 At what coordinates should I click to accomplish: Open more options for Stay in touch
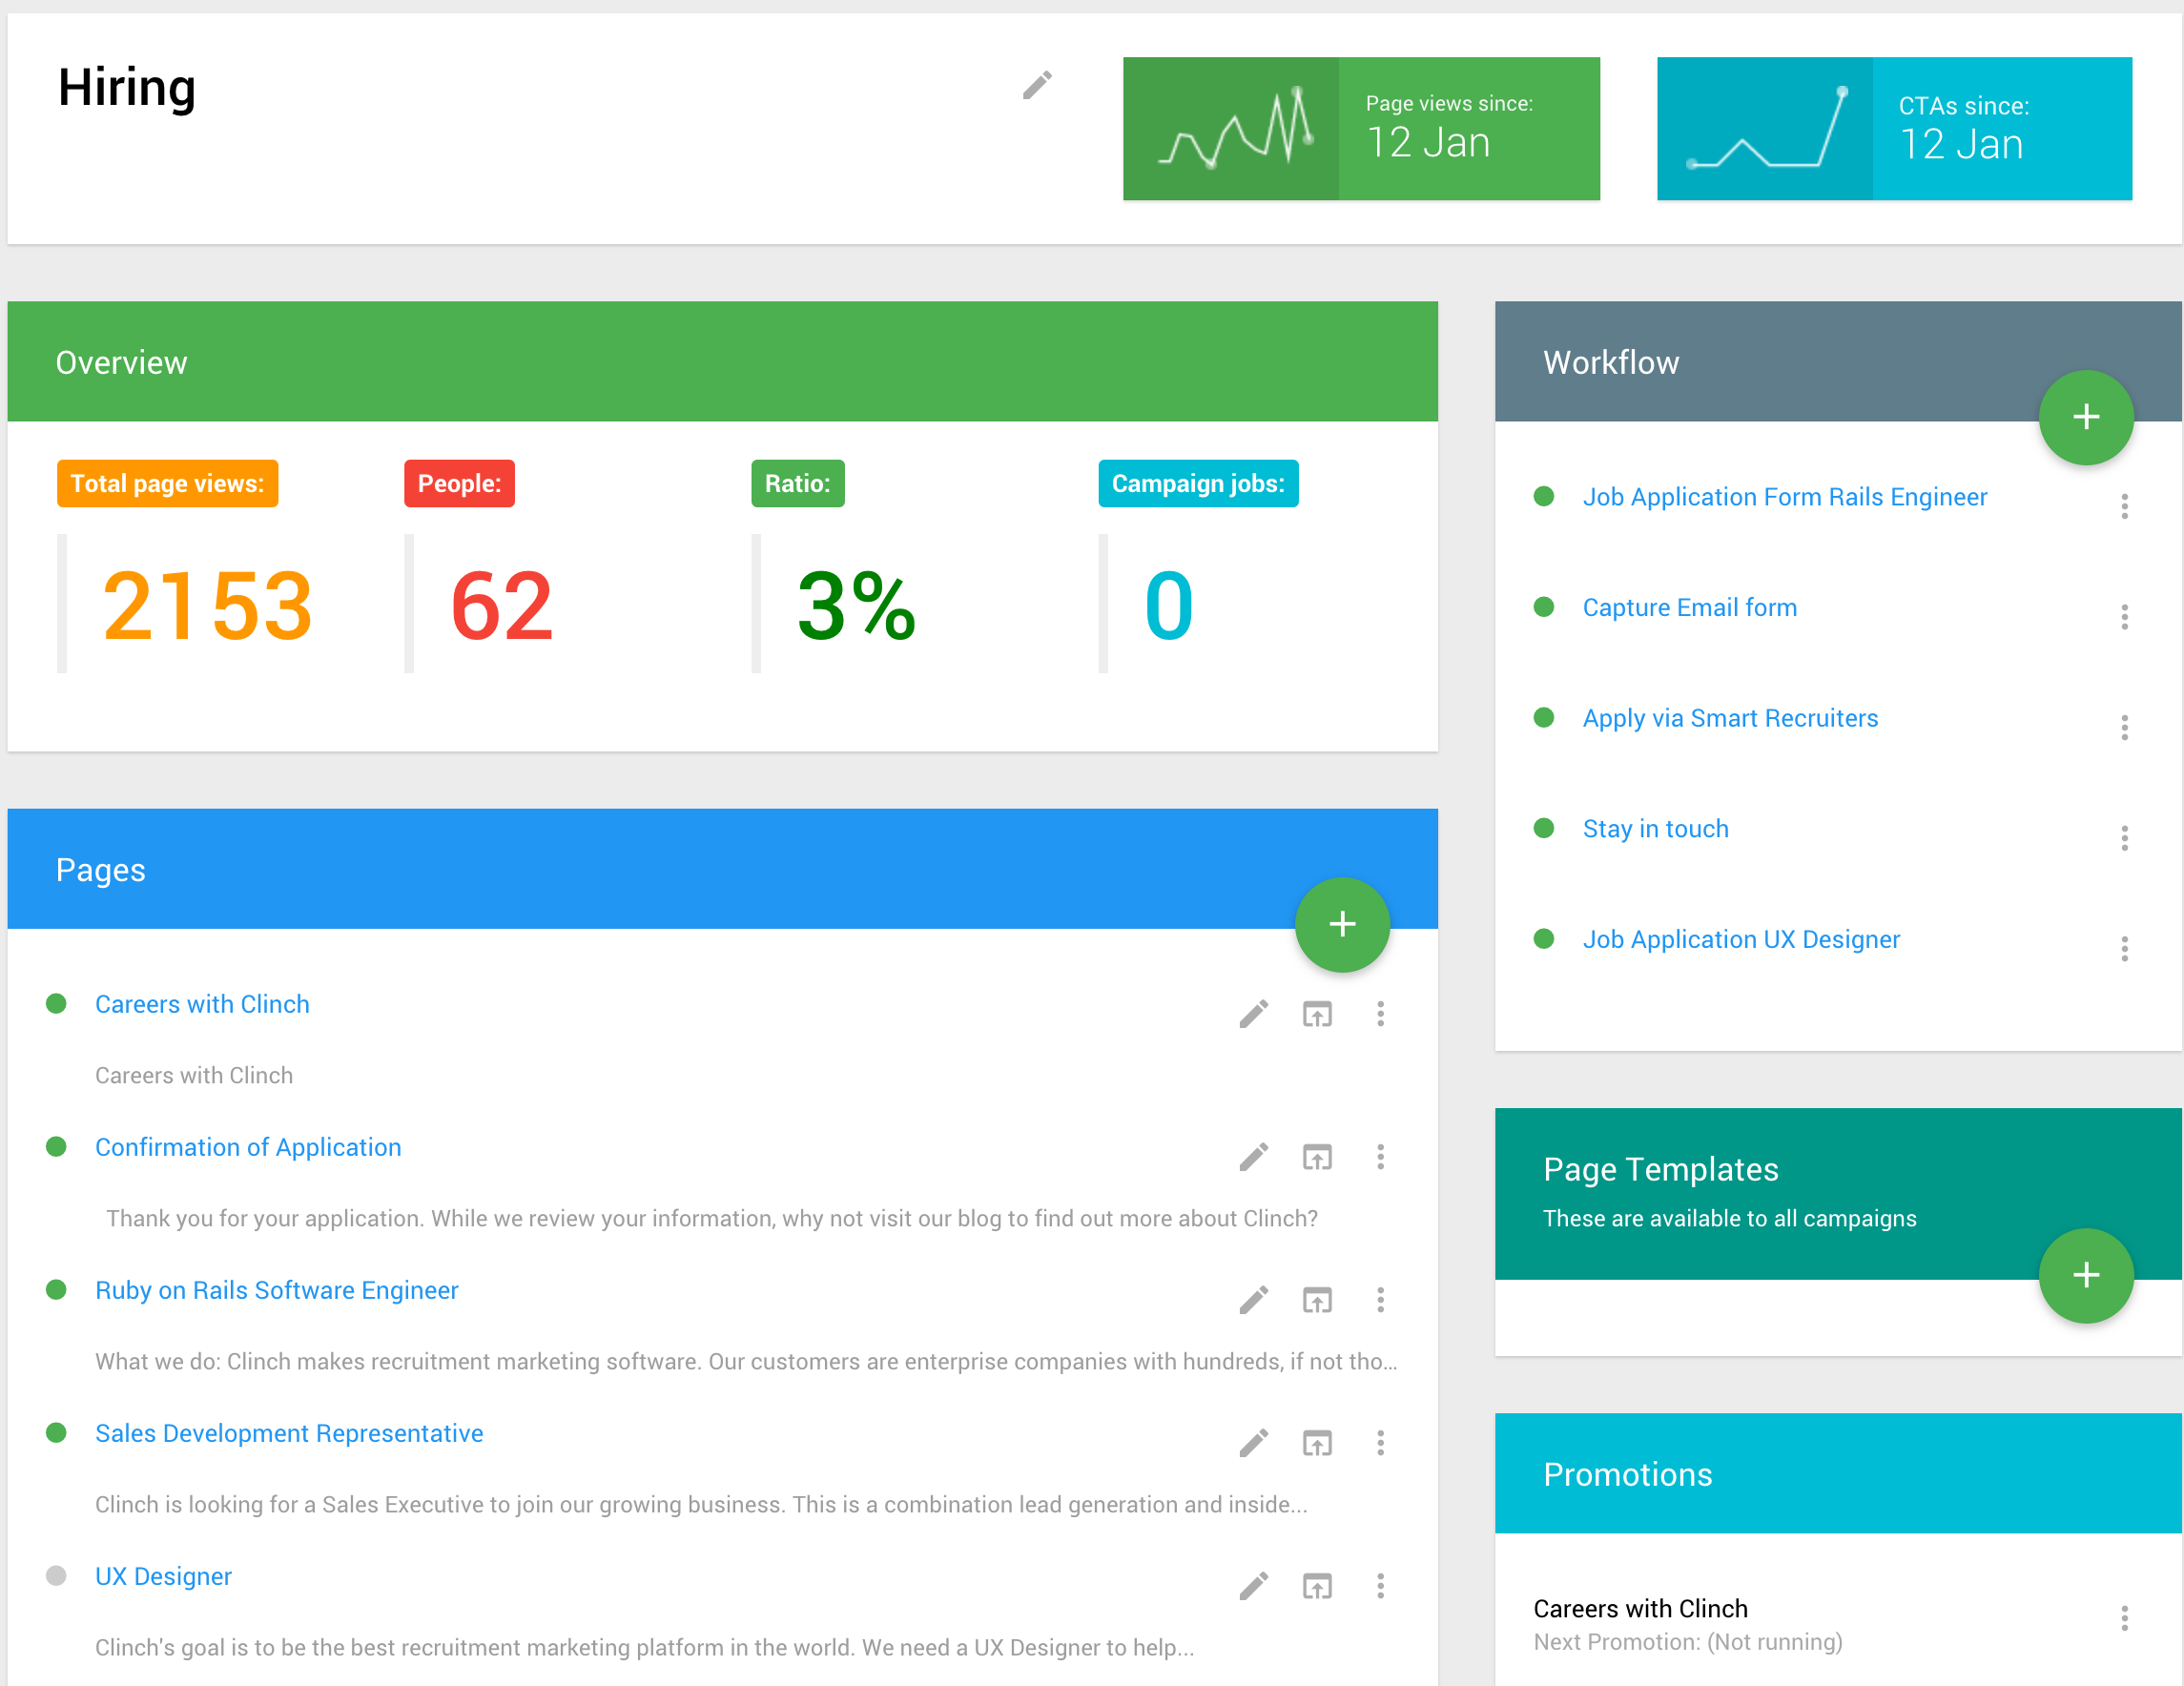(2124, 838)
